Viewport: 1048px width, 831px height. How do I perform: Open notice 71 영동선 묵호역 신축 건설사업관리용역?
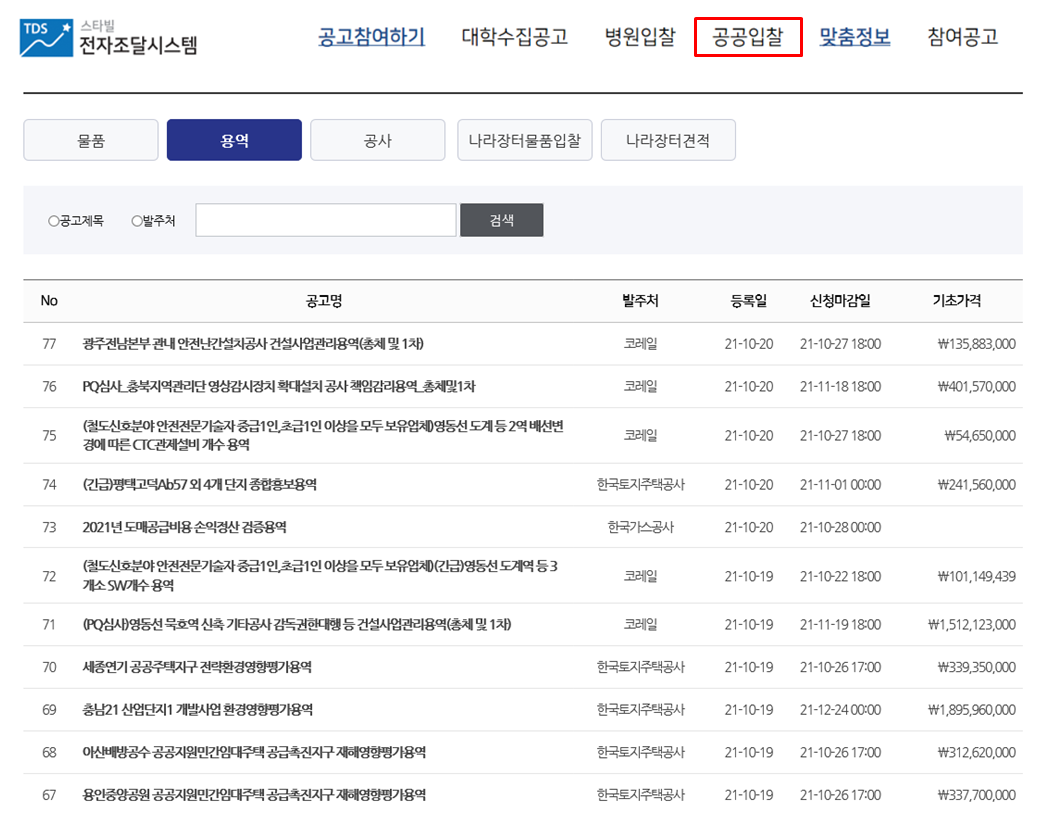297,624
